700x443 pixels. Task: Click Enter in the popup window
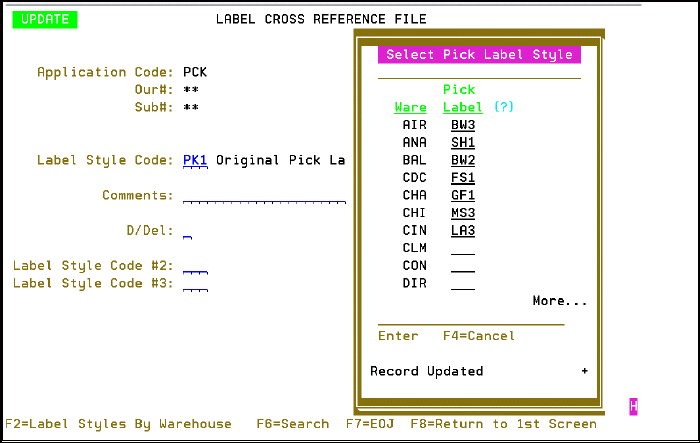pyautogui.click(x=398, y=337)
